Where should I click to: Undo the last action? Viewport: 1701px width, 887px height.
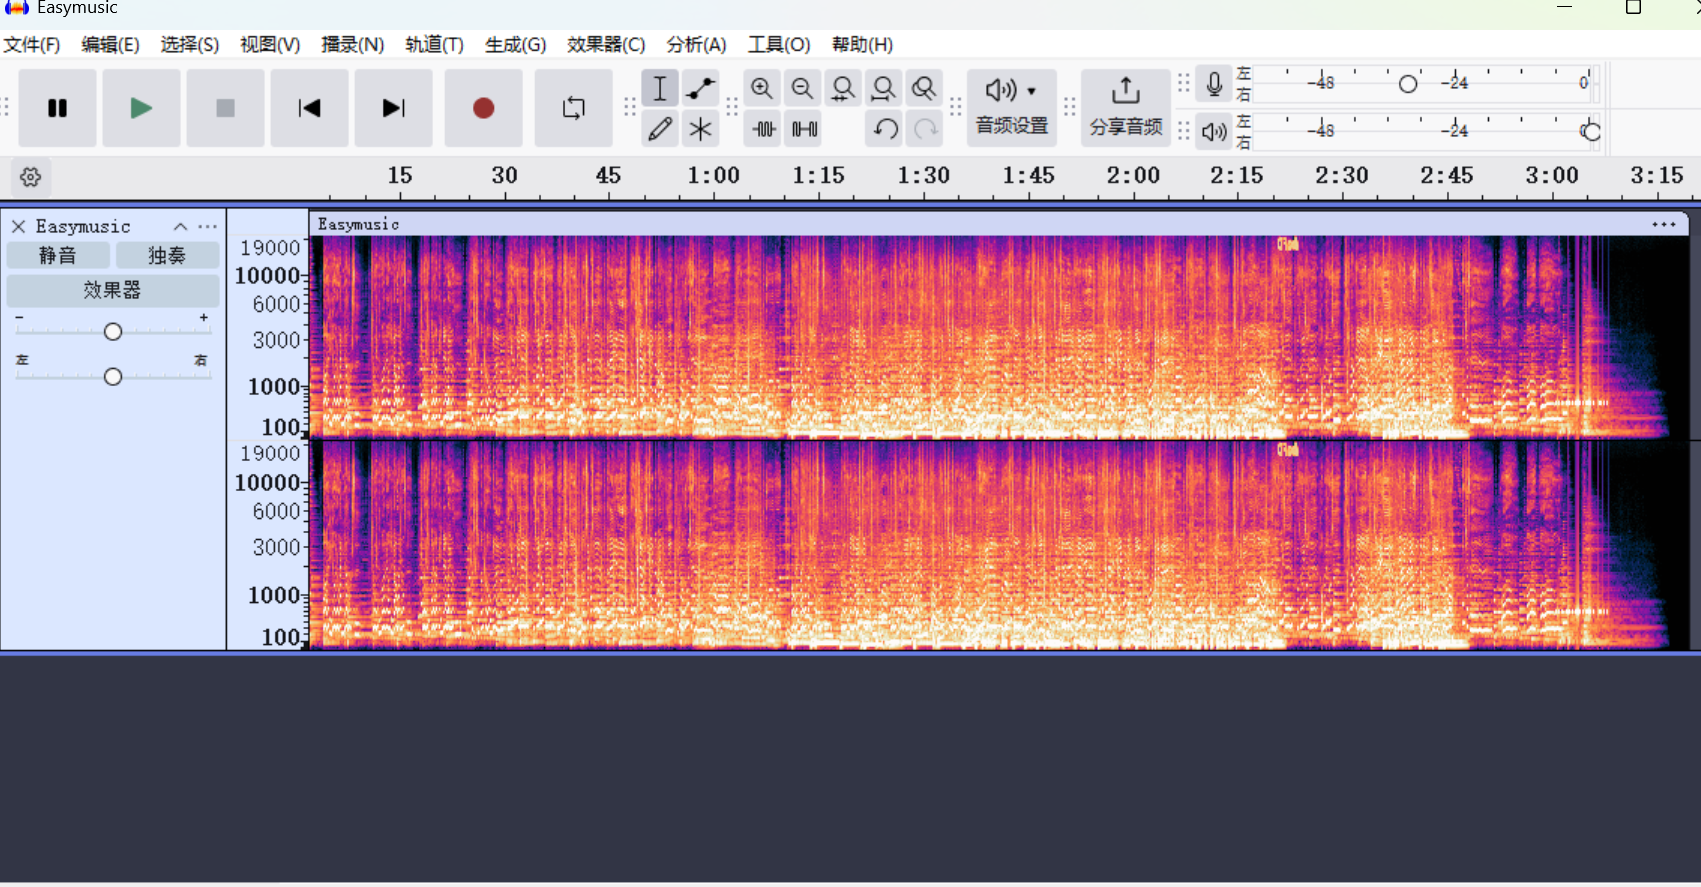coord(885,129)
